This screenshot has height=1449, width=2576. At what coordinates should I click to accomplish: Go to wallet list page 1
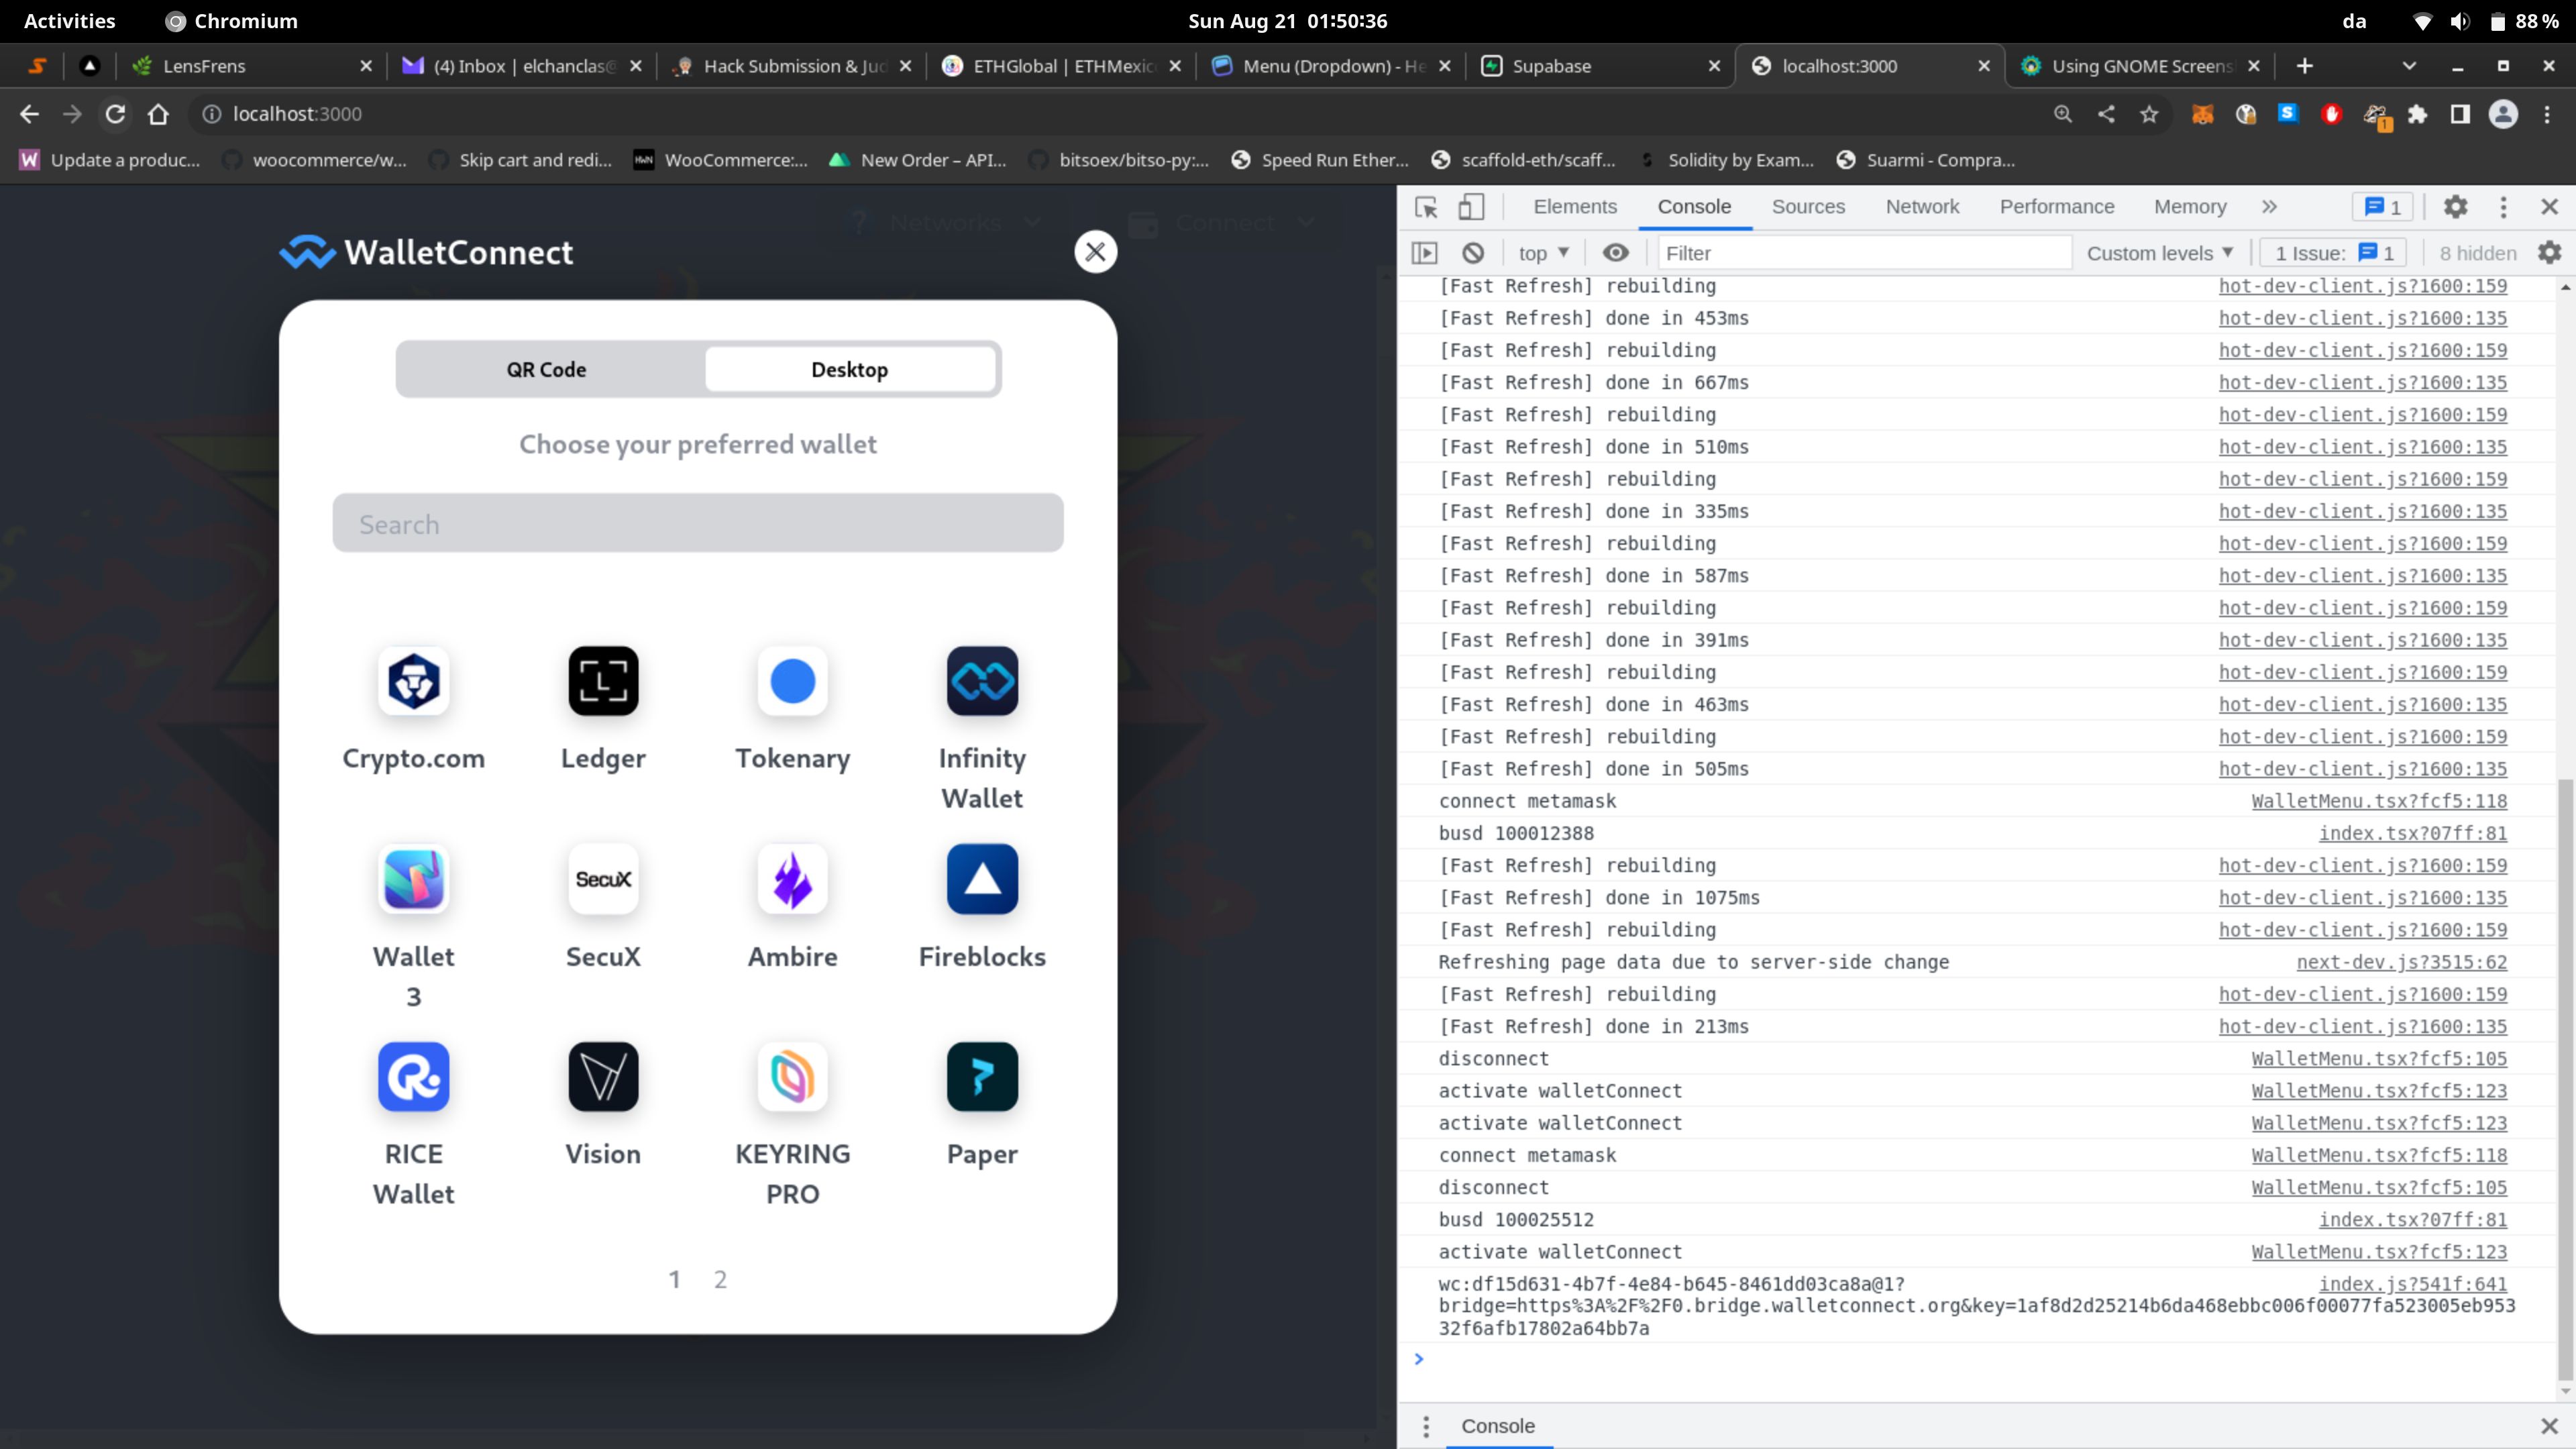pyautogui.click(x=674, y=1279)
